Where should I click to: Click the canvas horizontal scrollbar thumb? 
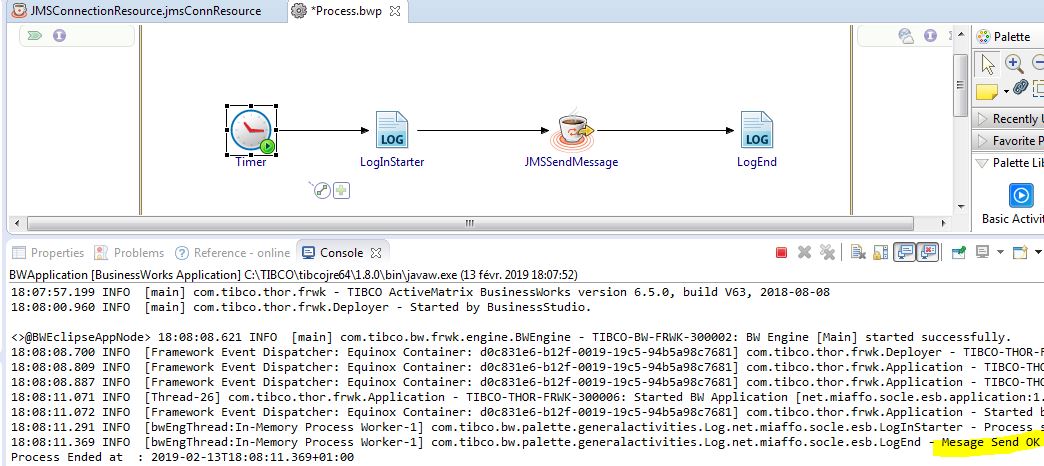pyautogui.click(x=469, y=223)
